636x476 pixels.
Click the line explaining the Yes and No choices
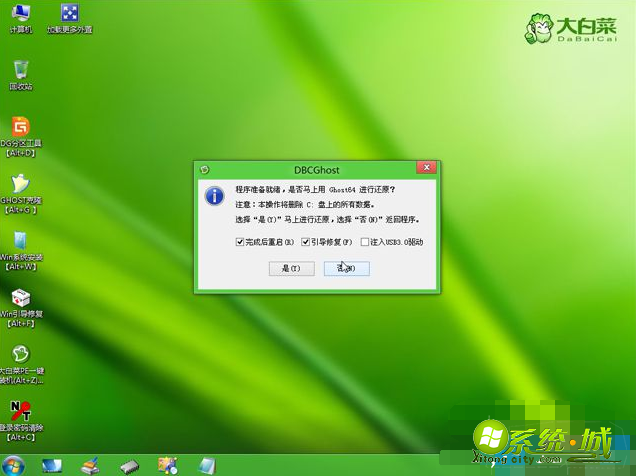click(x=327, y=219)
